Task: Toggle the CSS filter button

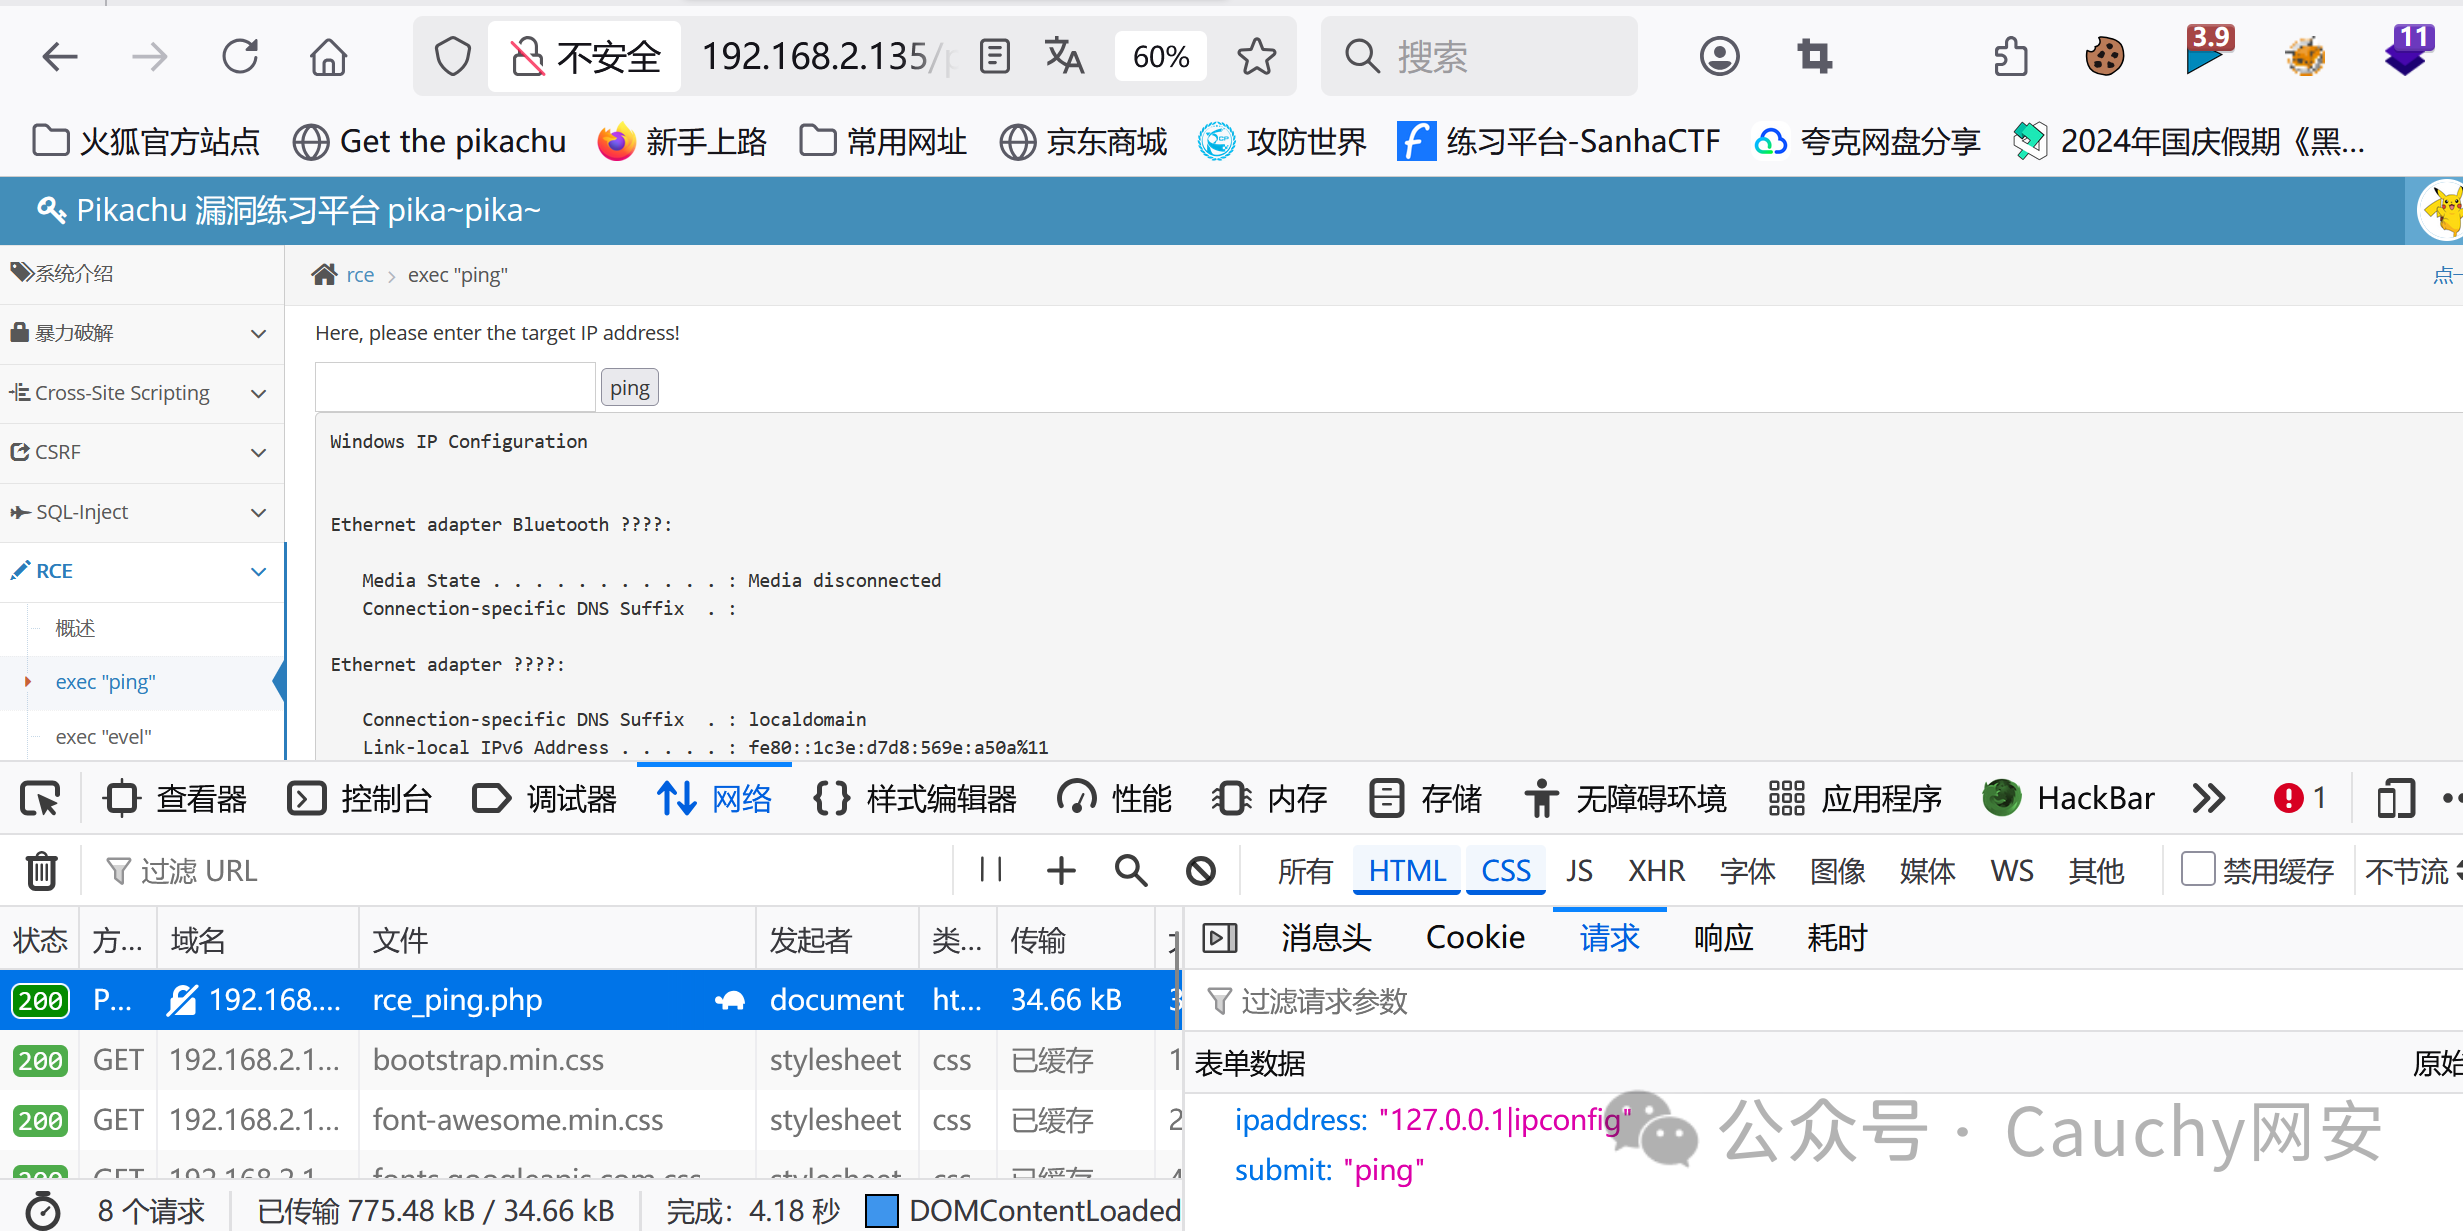Action: click(x=1505, y=870)
